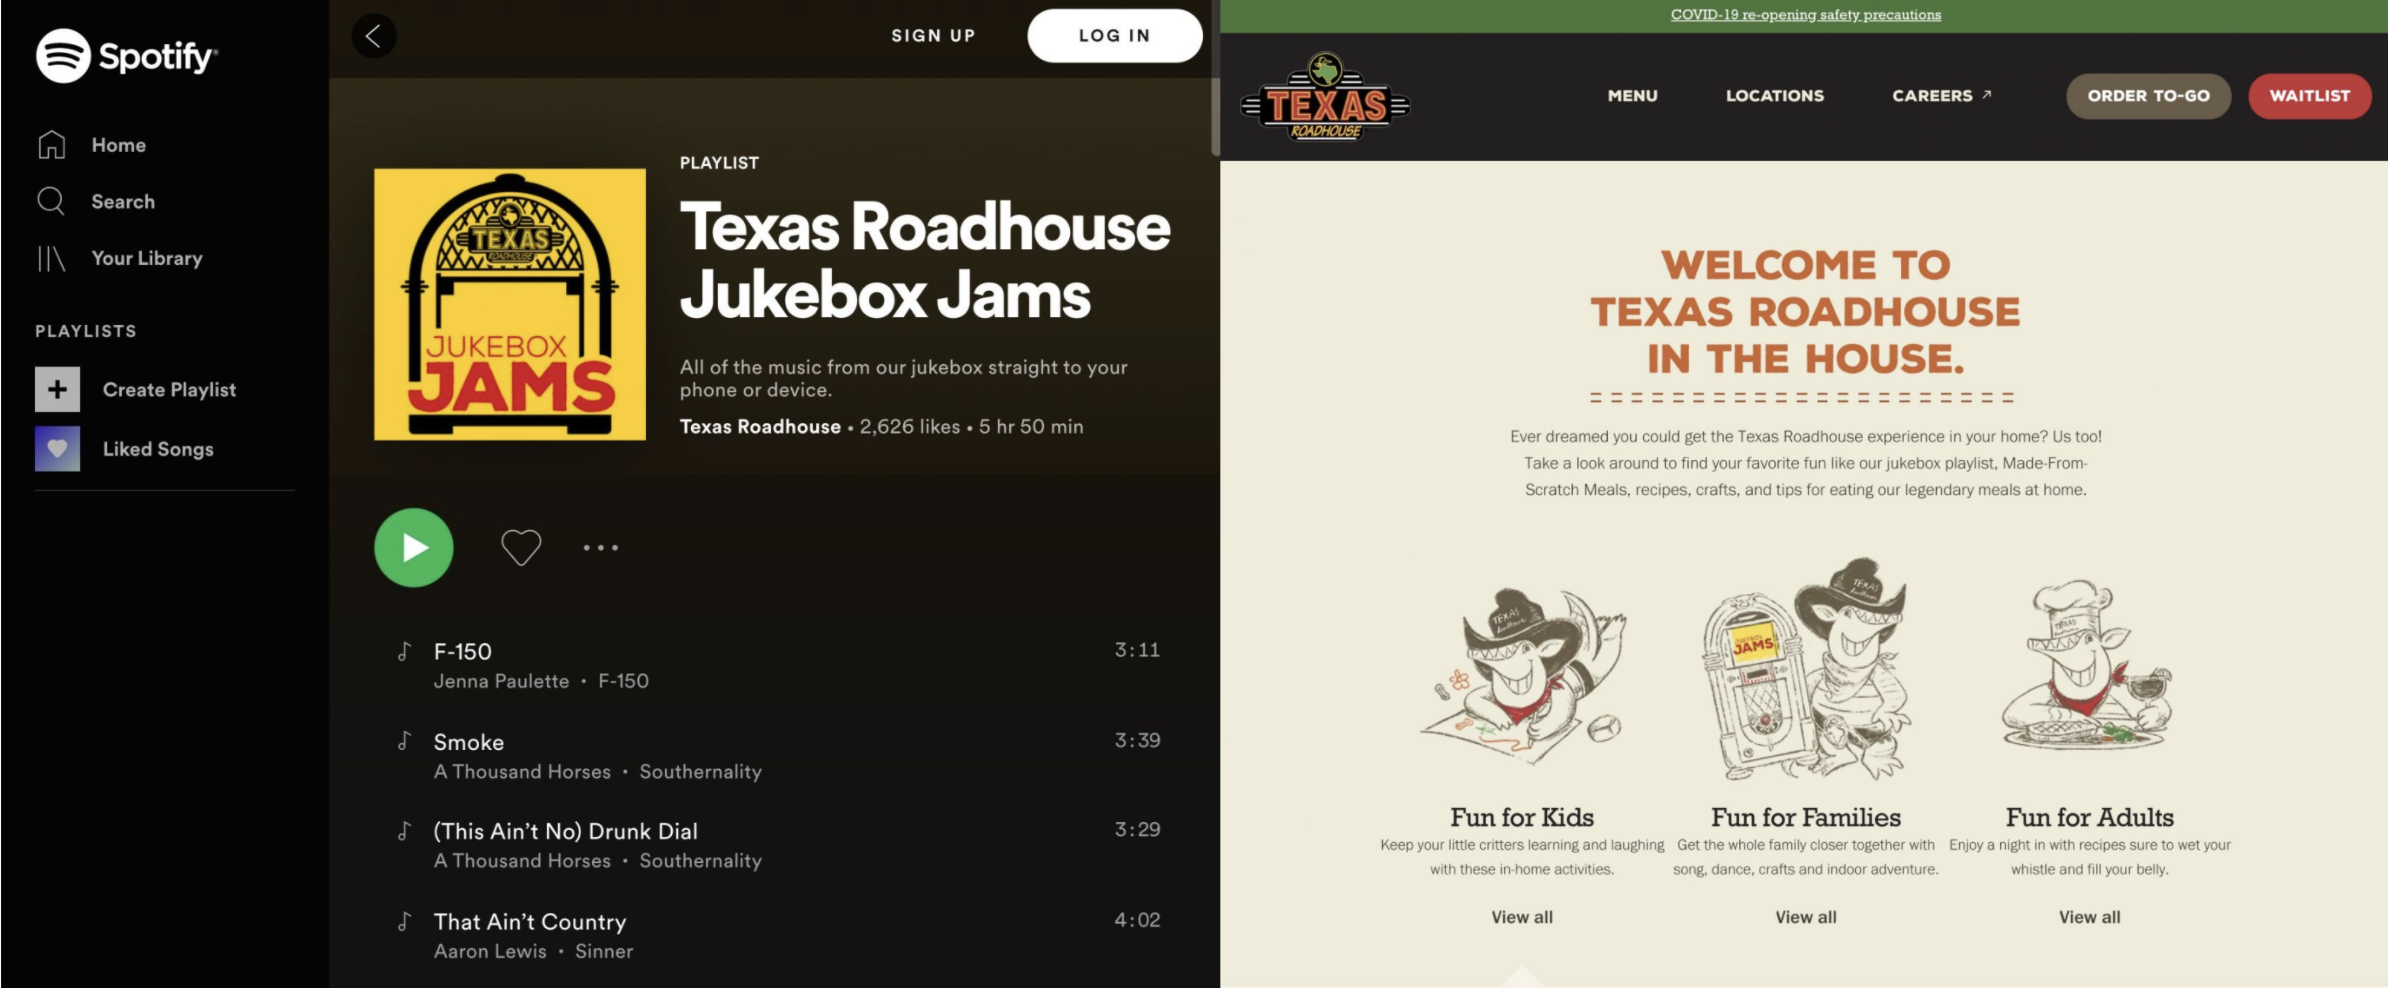Click View all under Fun for Kids
Screen dimensions: 2388x988
[x=1522, y=917]
